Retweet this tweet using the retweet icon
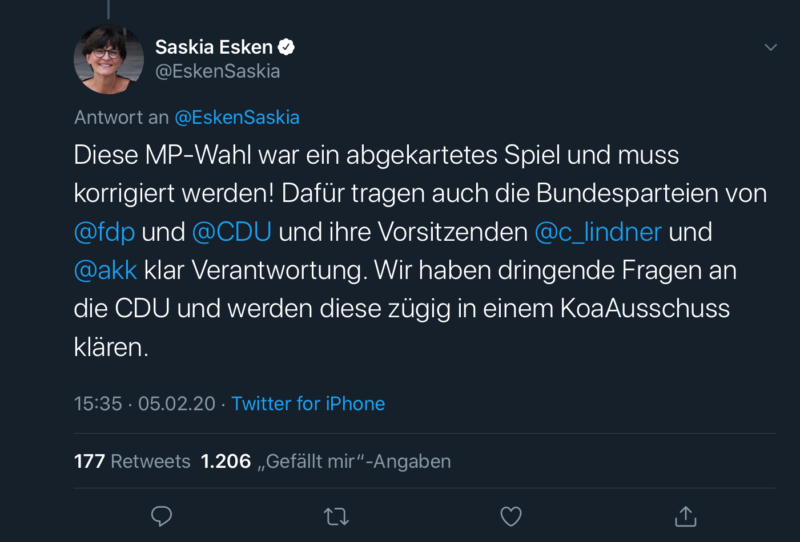 (336, 516)
